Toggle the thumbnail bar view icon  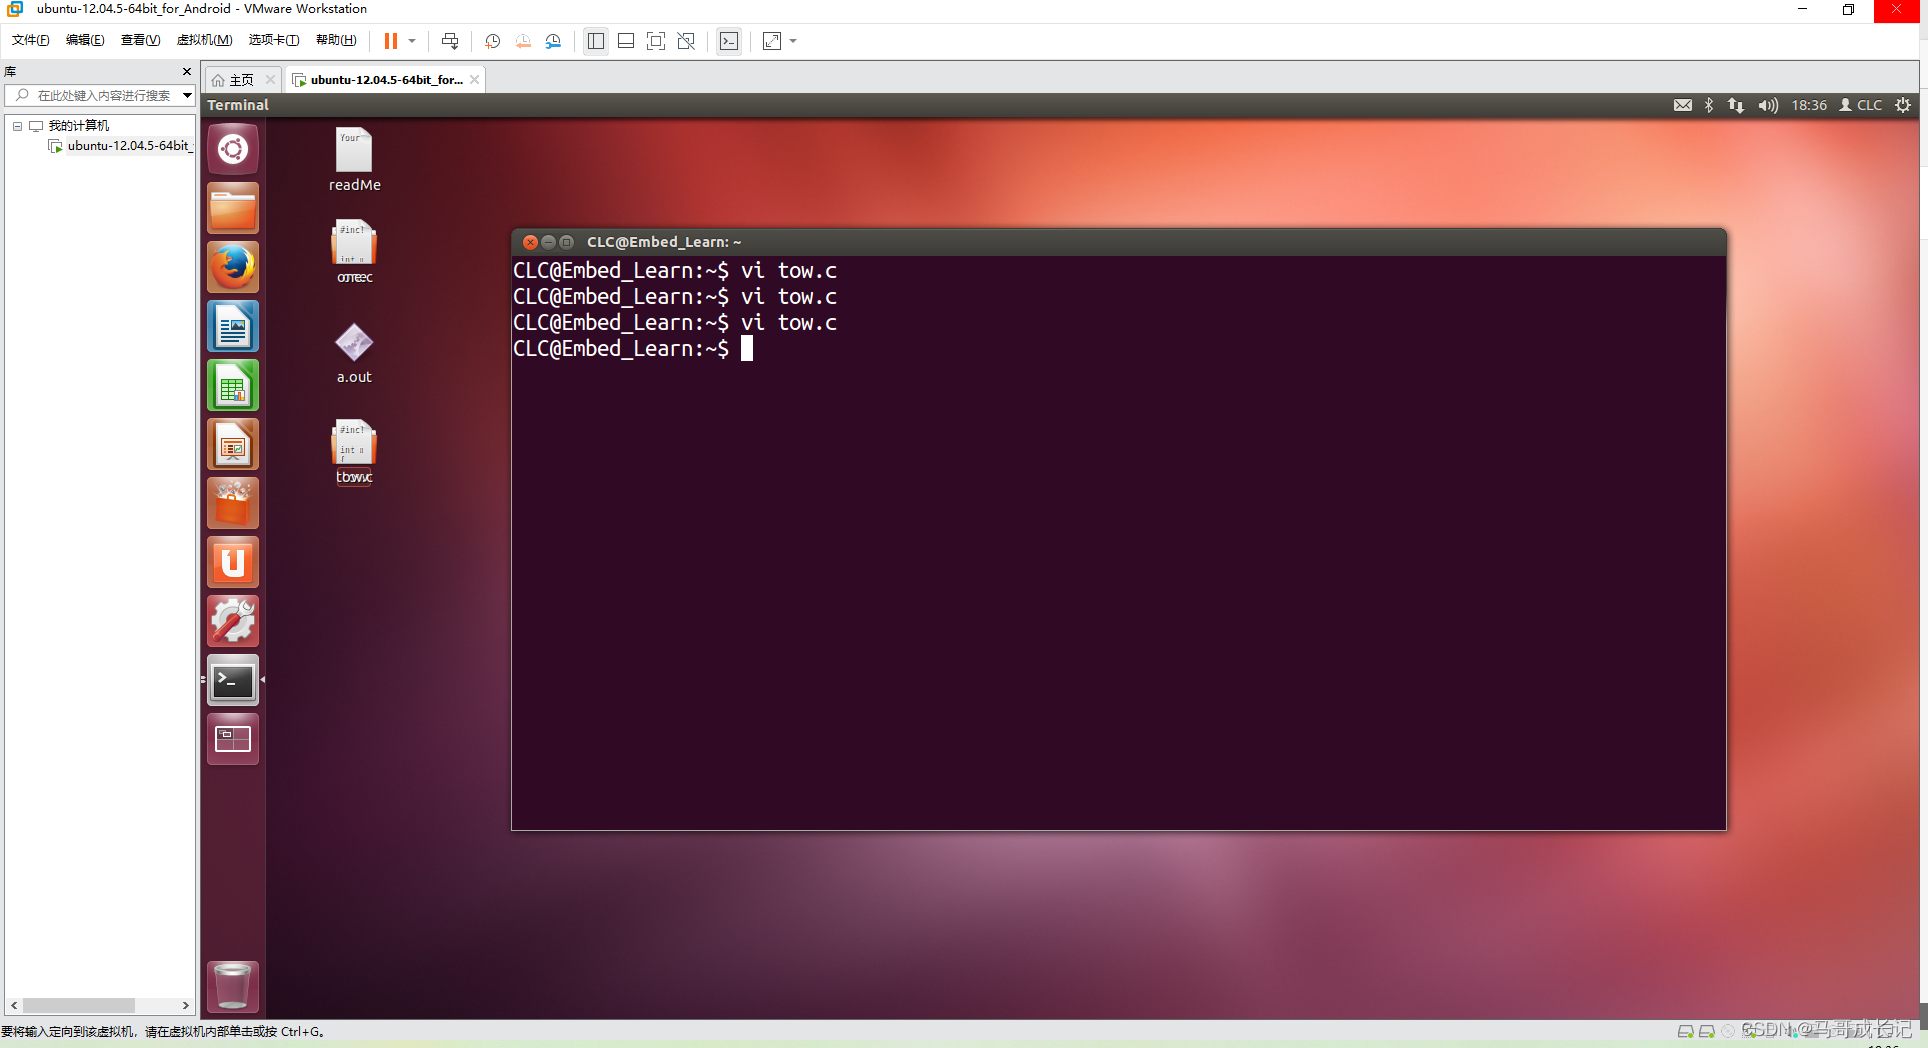(626, 41)
